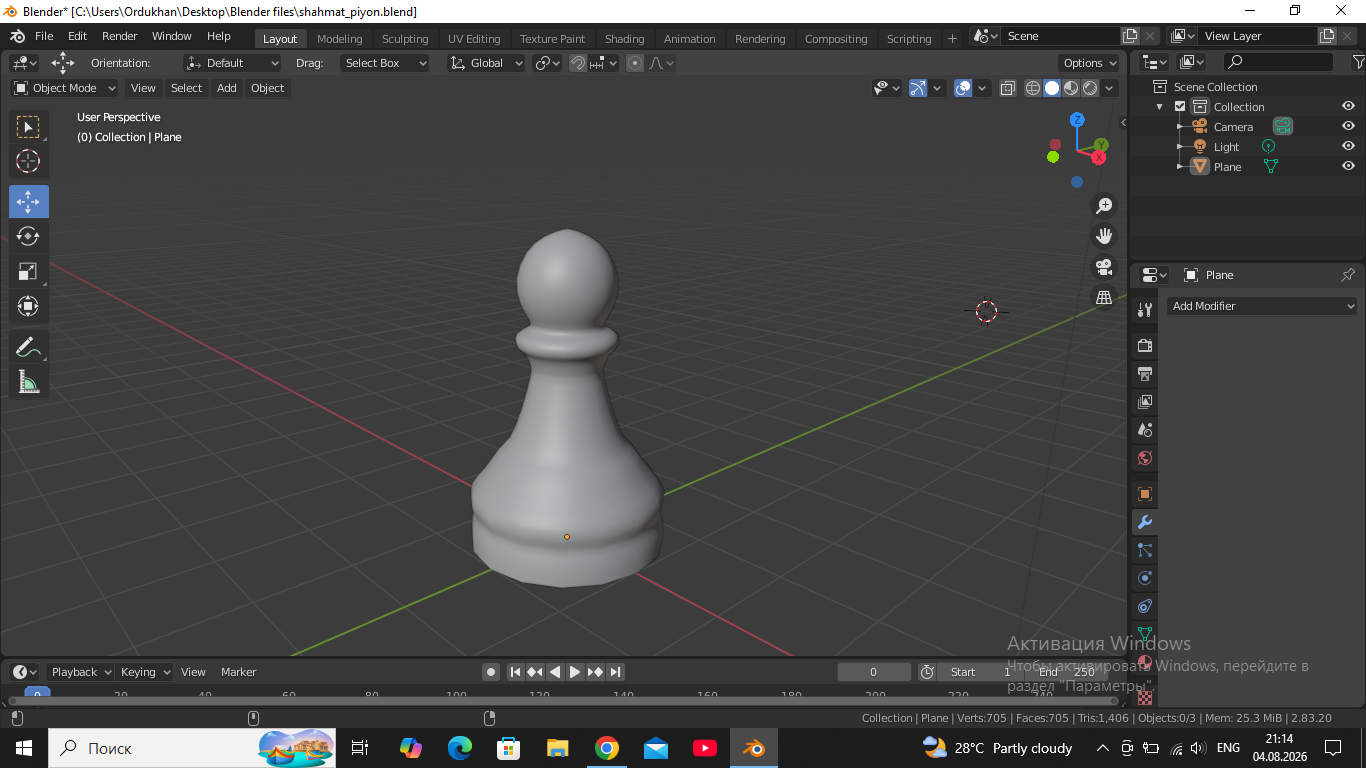1366x768 pixels.
Task: Switch to the UV Editing workspace tab
Action: 474,39
